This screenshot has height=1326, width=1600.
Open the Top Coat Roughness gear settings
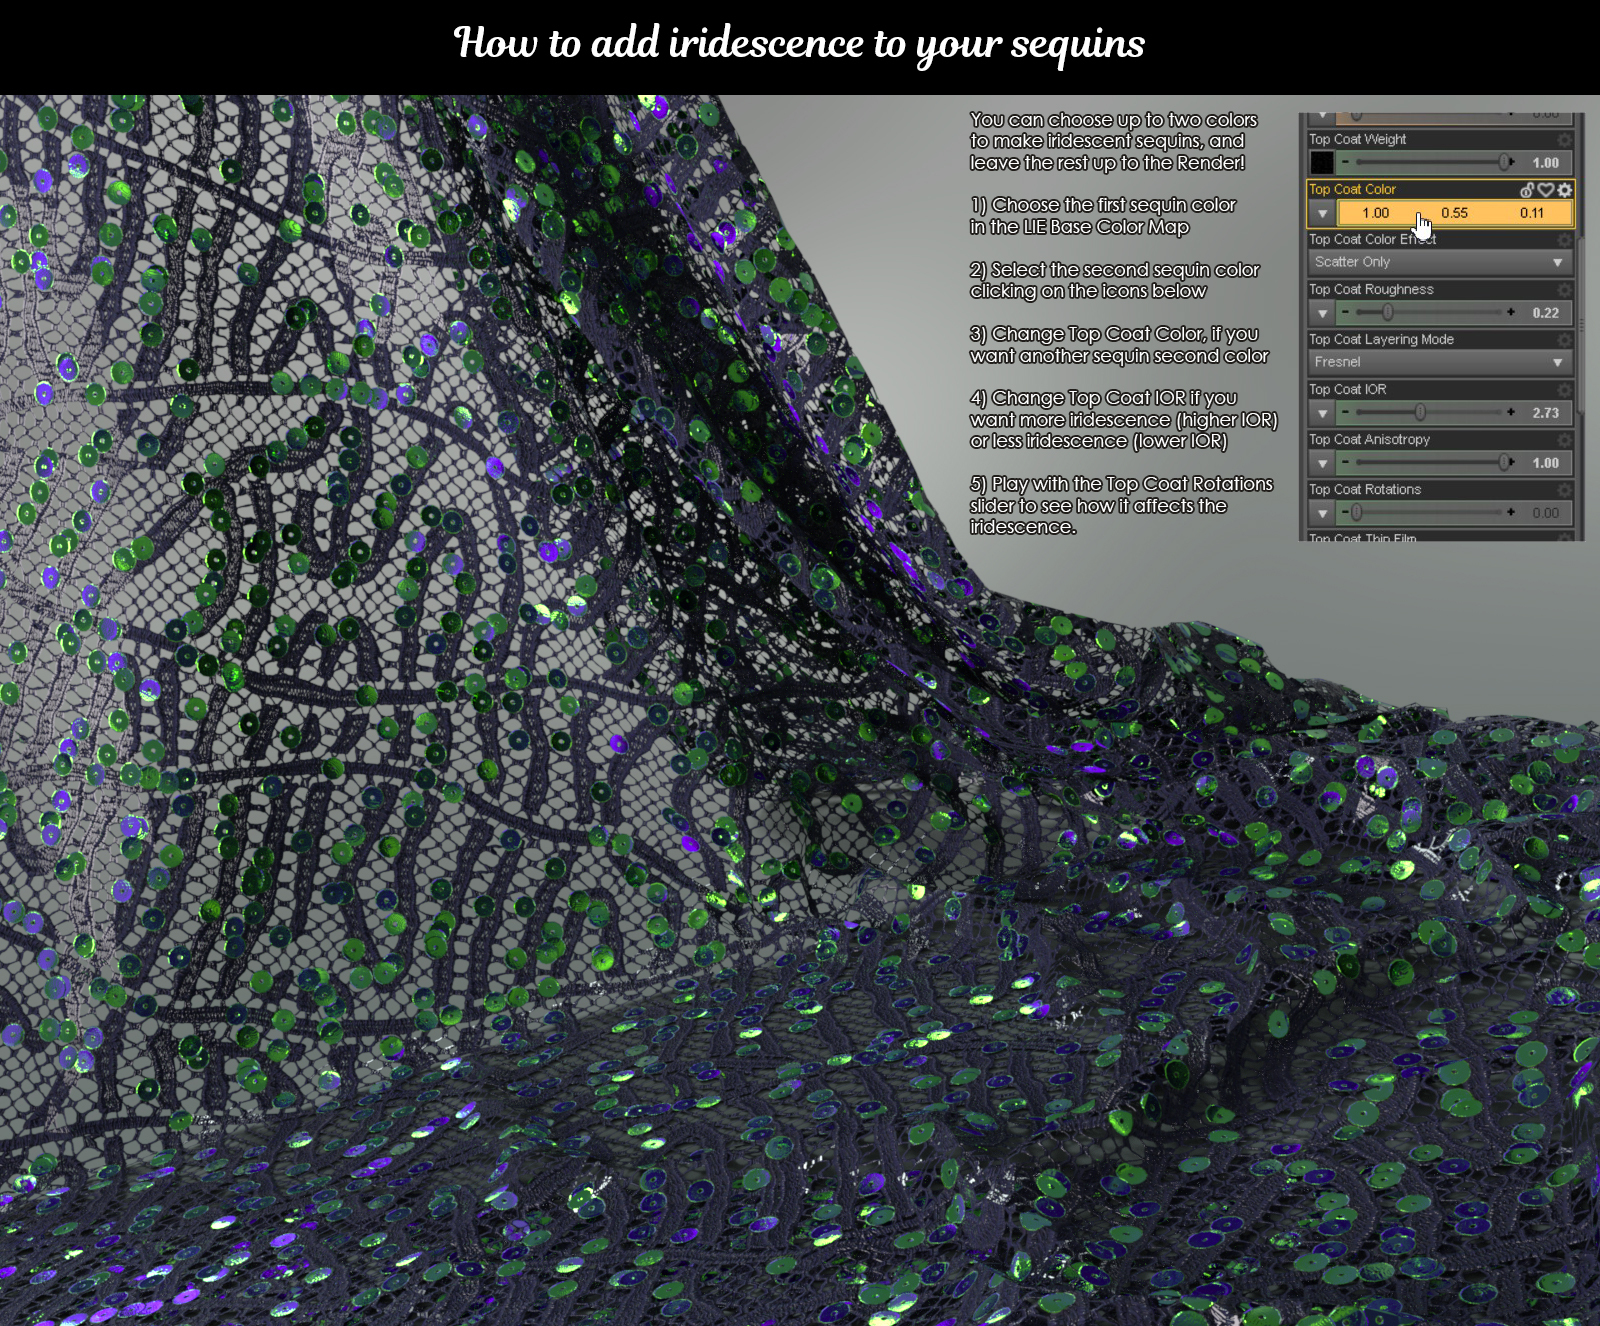click(x=1565, y=289)
